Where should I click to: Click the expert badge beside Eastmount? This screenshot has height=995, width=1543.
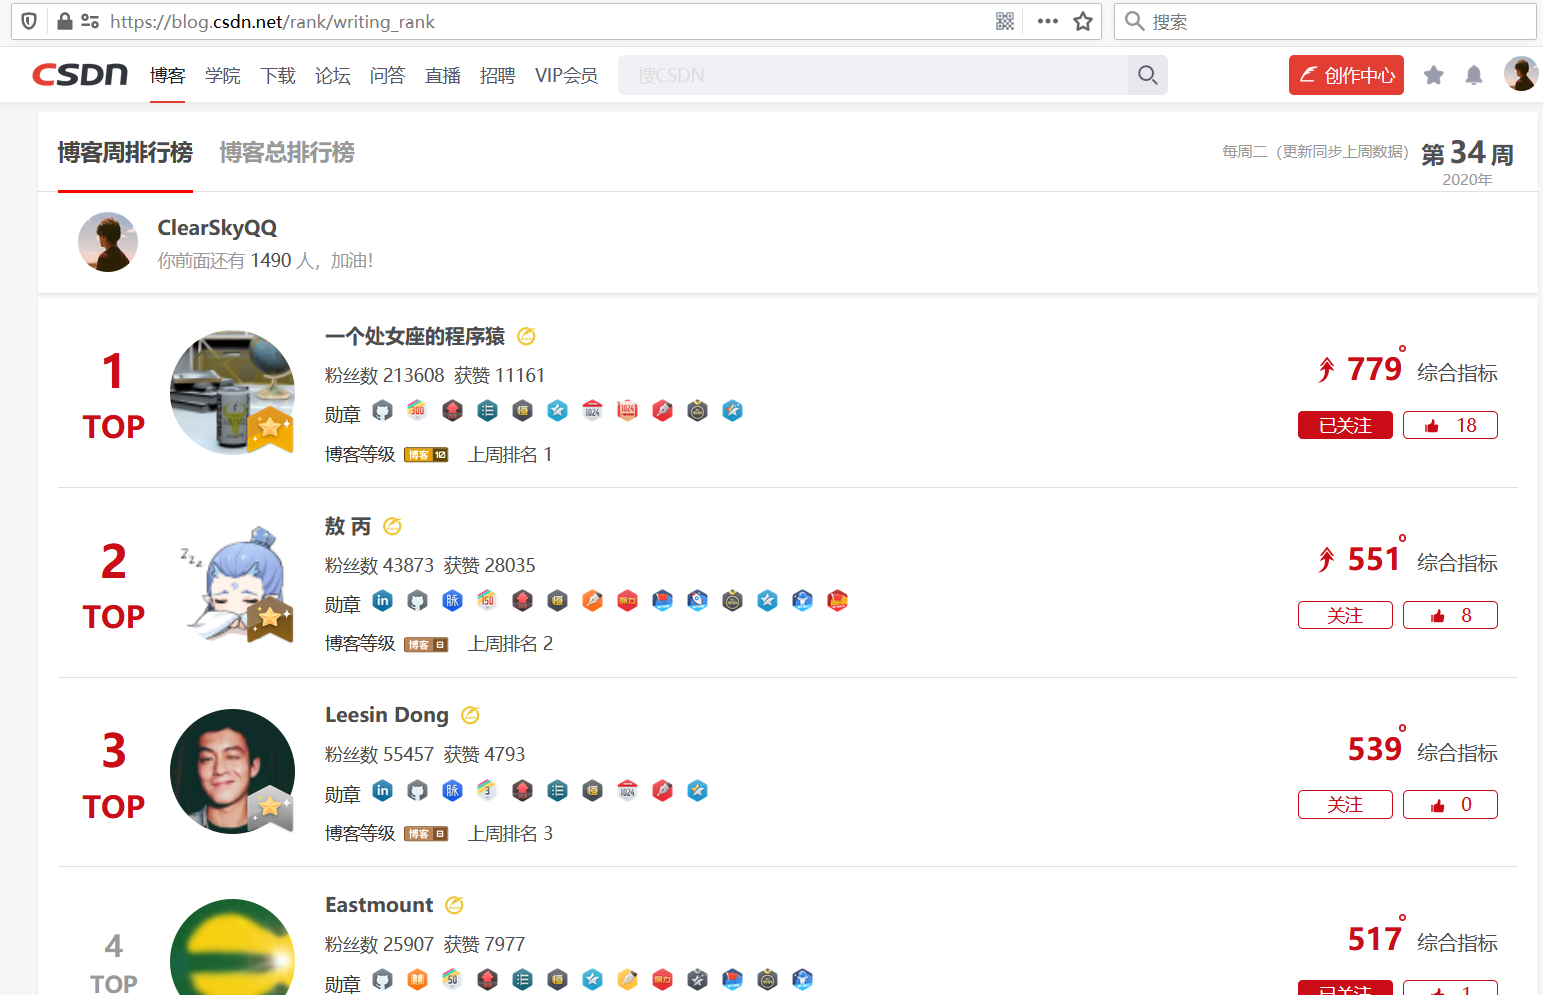(454, 905)
